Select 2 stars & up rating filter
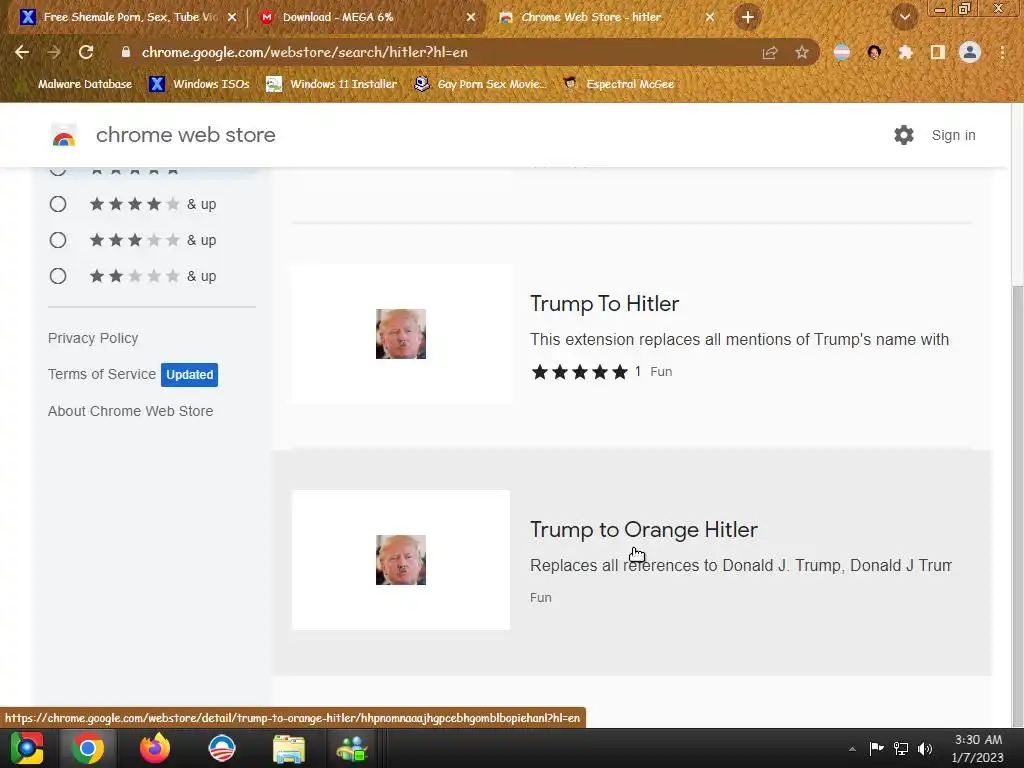Image resolution: width=1024 pixels, height=768 pixels. point(58,276)
